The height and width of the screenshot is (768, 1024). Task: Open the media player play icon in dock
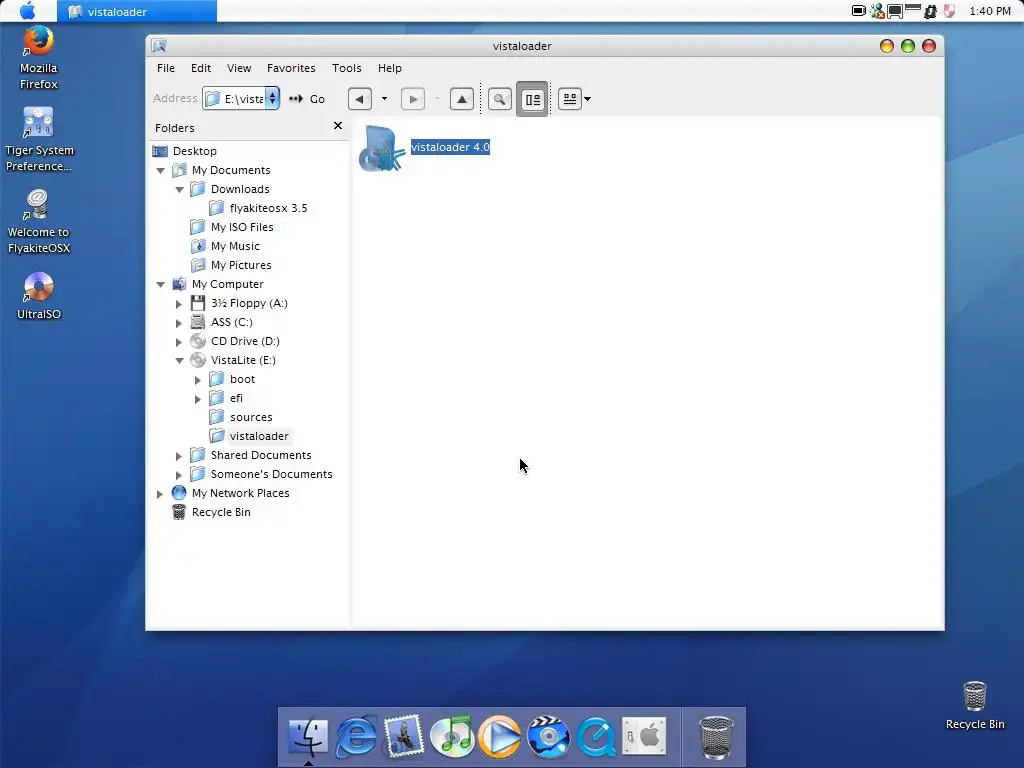tap(500, 737)
